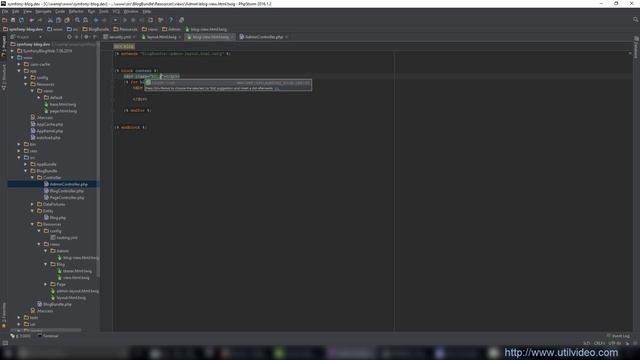
Task: Open the Project side tool tab
Action: click(x=4, y=46)
